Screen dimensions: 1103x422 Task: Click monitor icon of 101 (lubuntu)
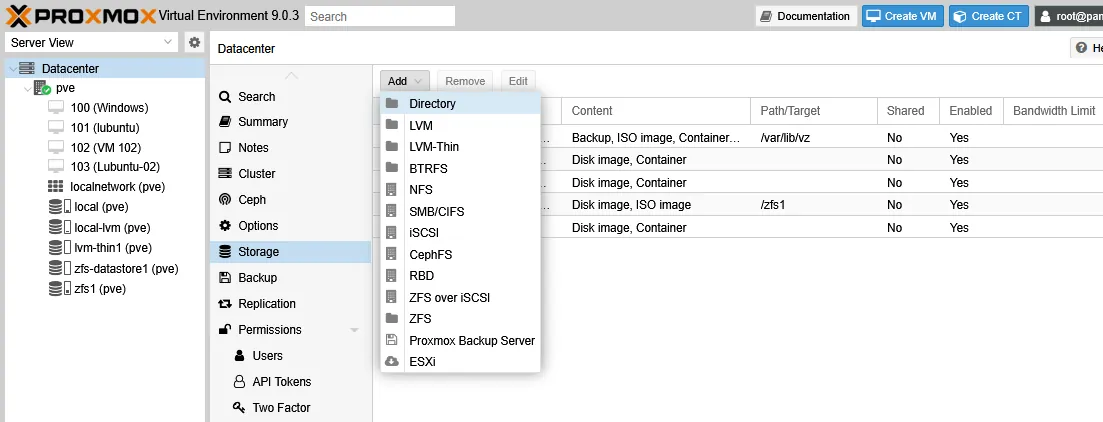pyautogui.click(x=56, y=127)
